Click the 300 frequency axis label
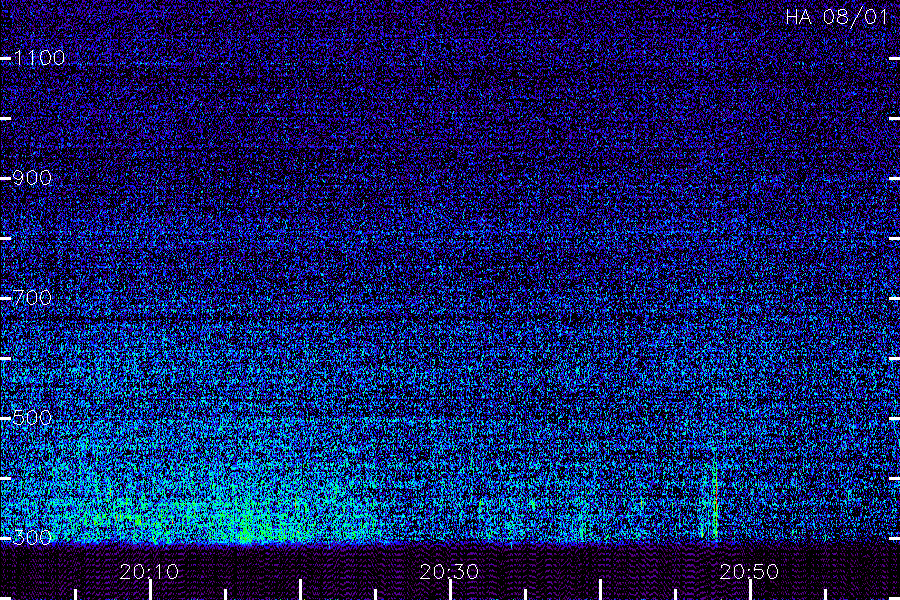This screenshot has width=900, height=600. pos(32,538)
